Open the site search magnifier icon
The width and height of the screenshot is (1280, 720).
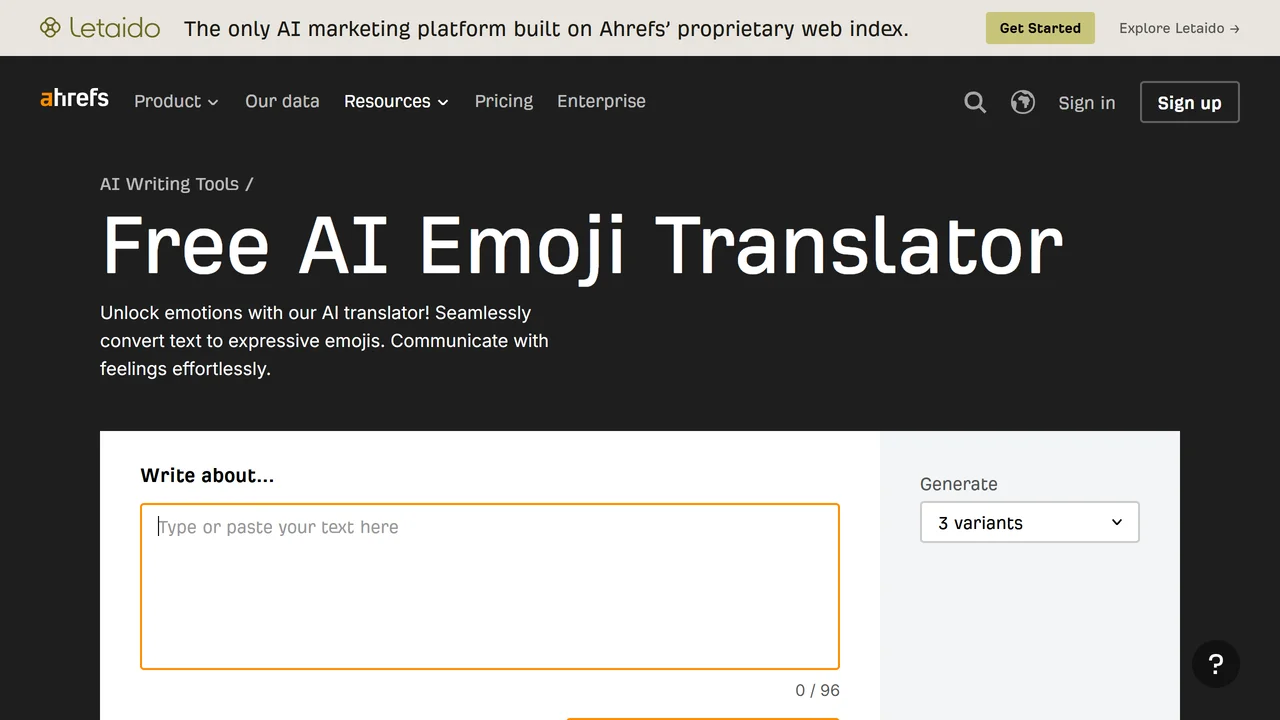coord(975,102)
